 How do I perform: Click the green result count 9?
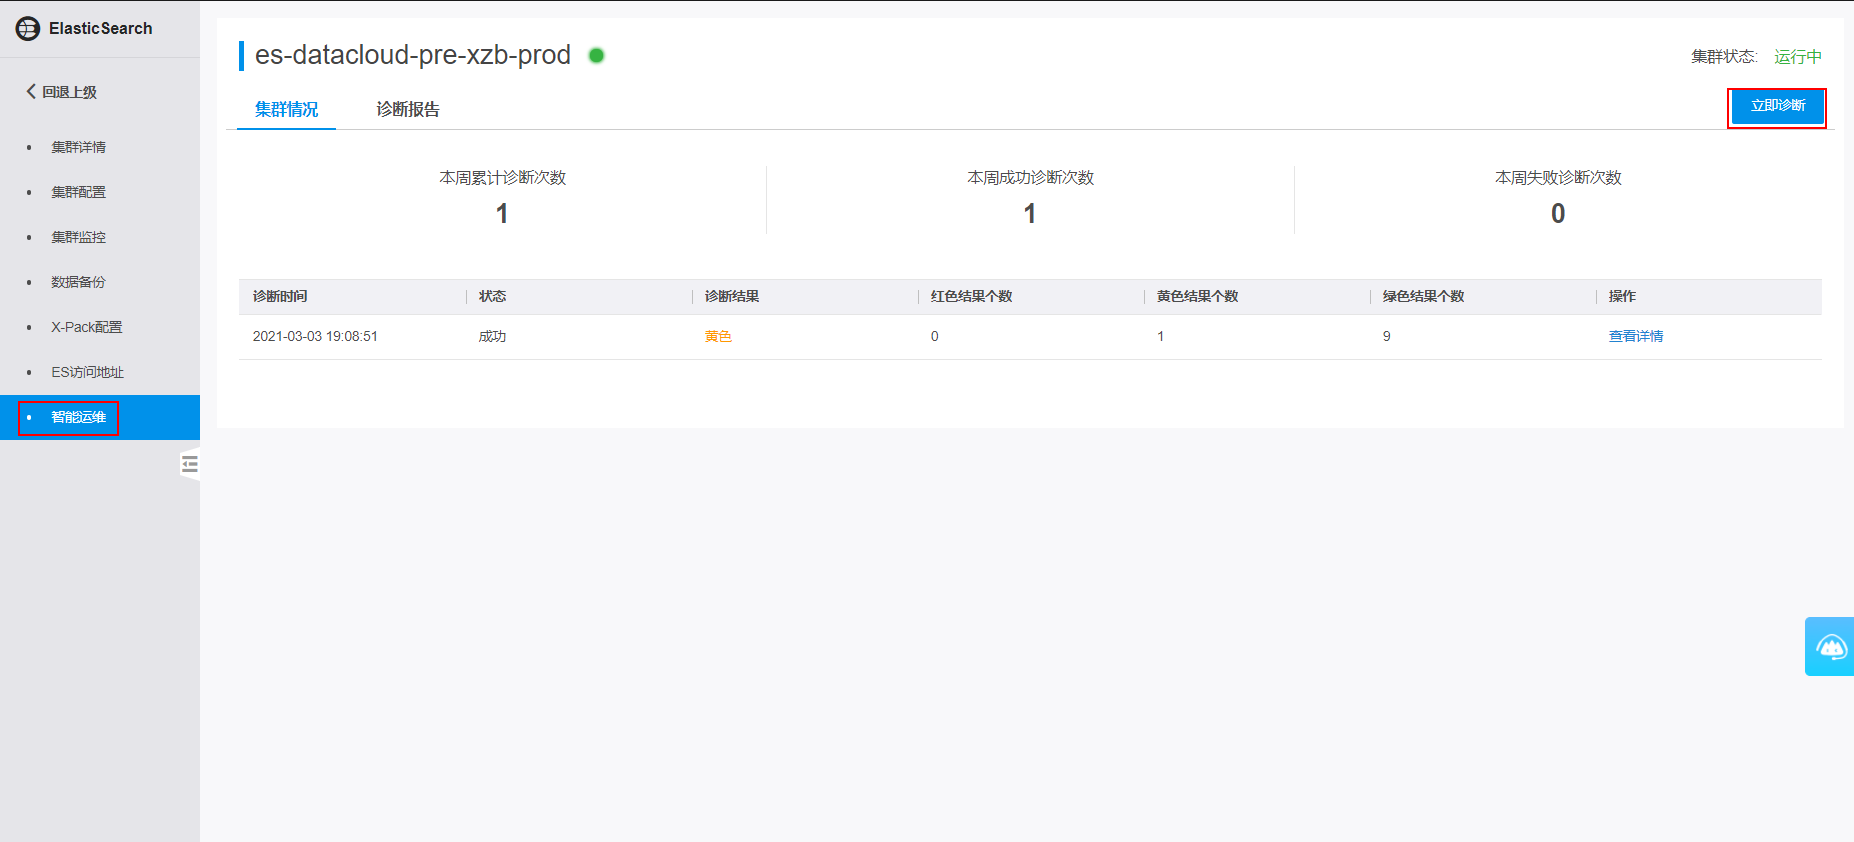click(1386, 336)
